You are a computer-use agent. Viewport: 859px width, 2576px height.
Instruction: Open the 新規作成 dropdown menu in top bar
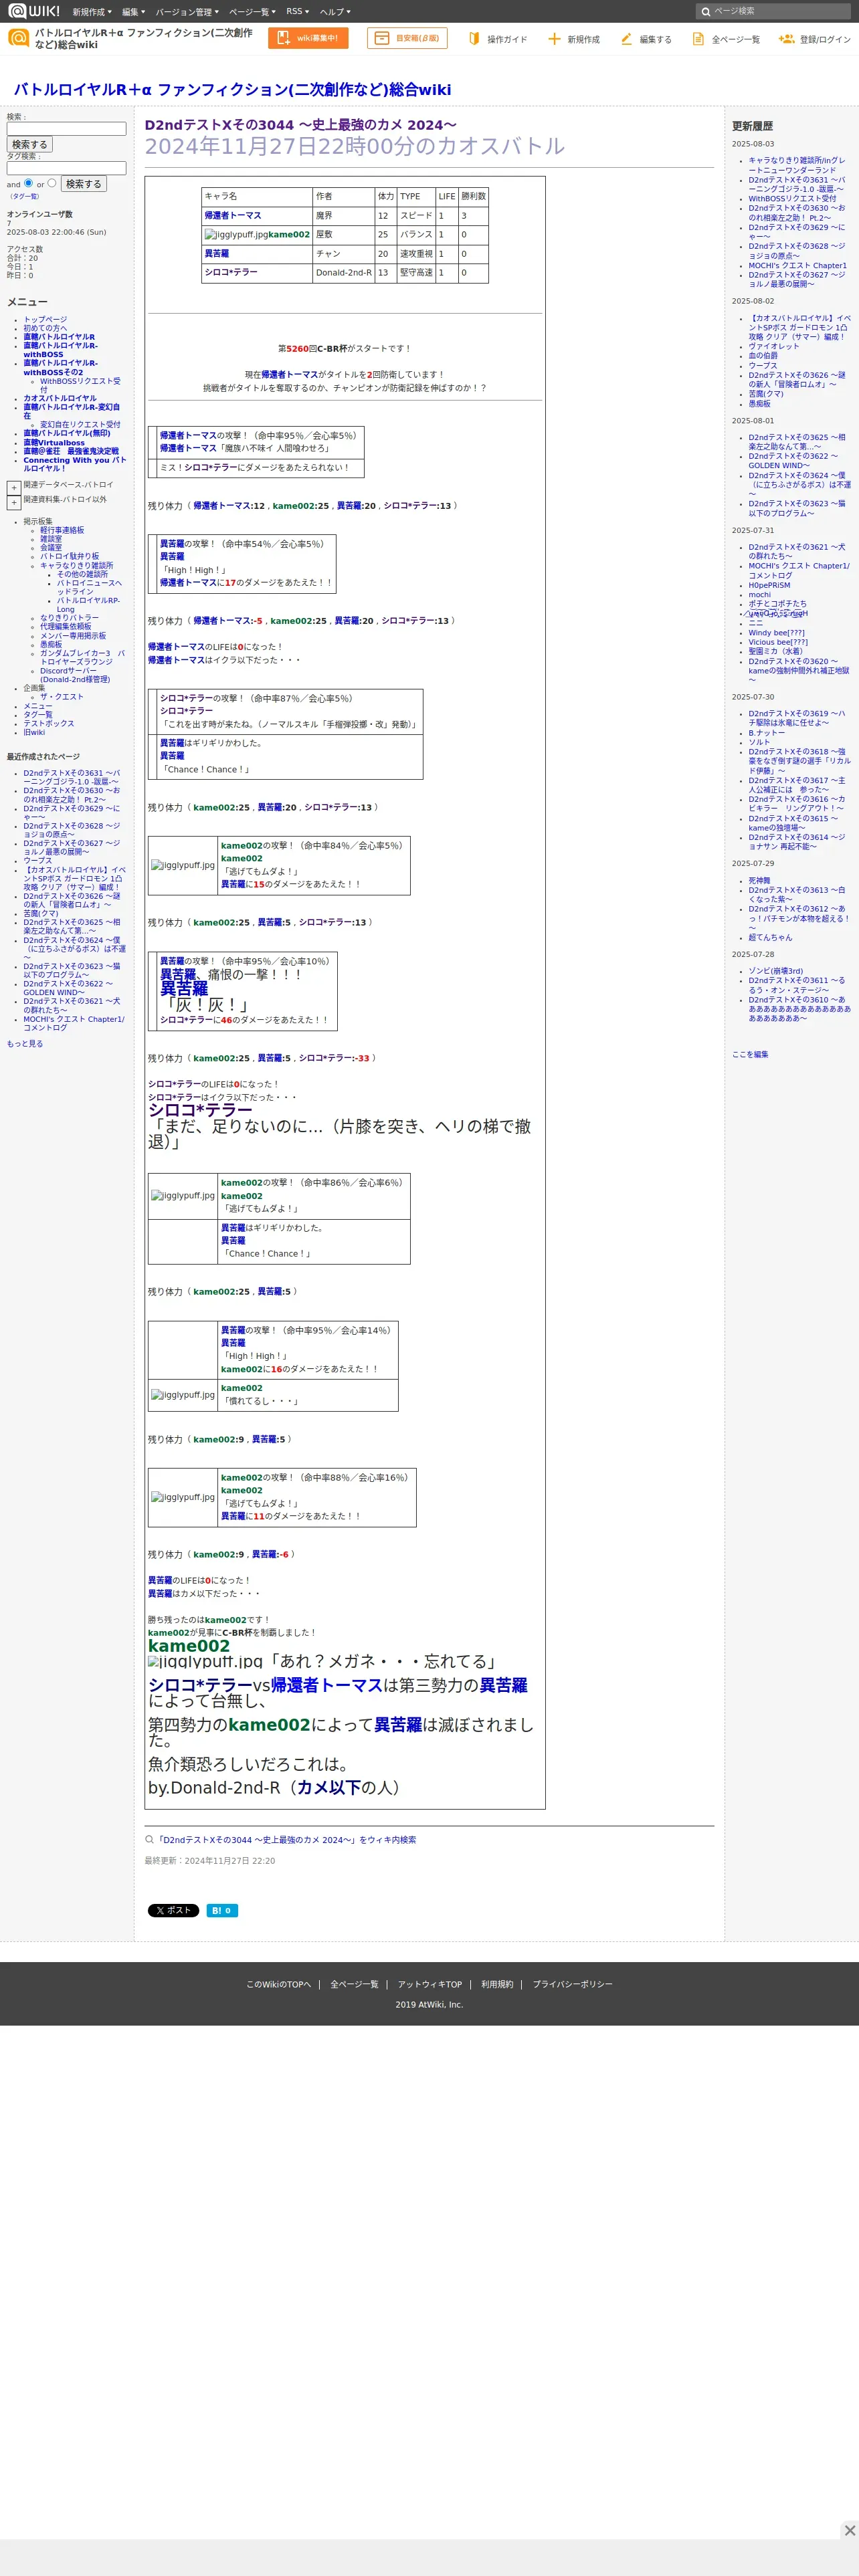tap(92, 12)
